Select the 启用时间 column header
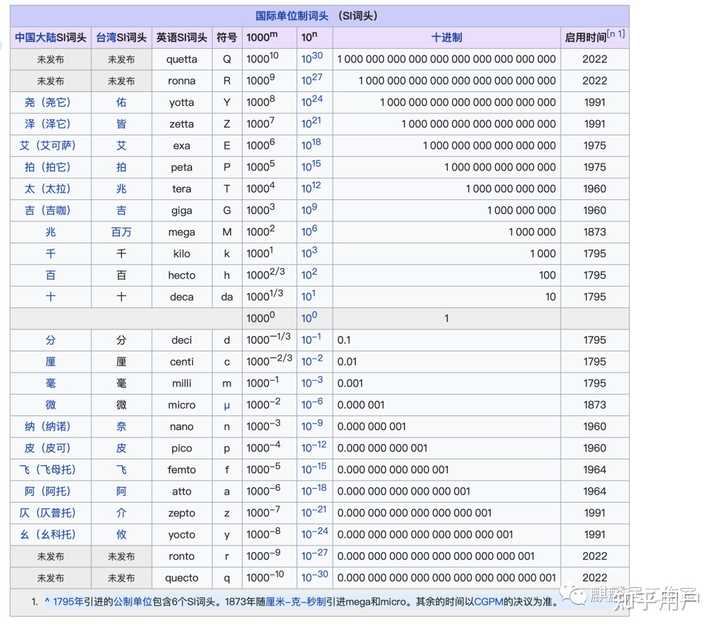Viewport: 720px width, 626px height. click(595, 38)
